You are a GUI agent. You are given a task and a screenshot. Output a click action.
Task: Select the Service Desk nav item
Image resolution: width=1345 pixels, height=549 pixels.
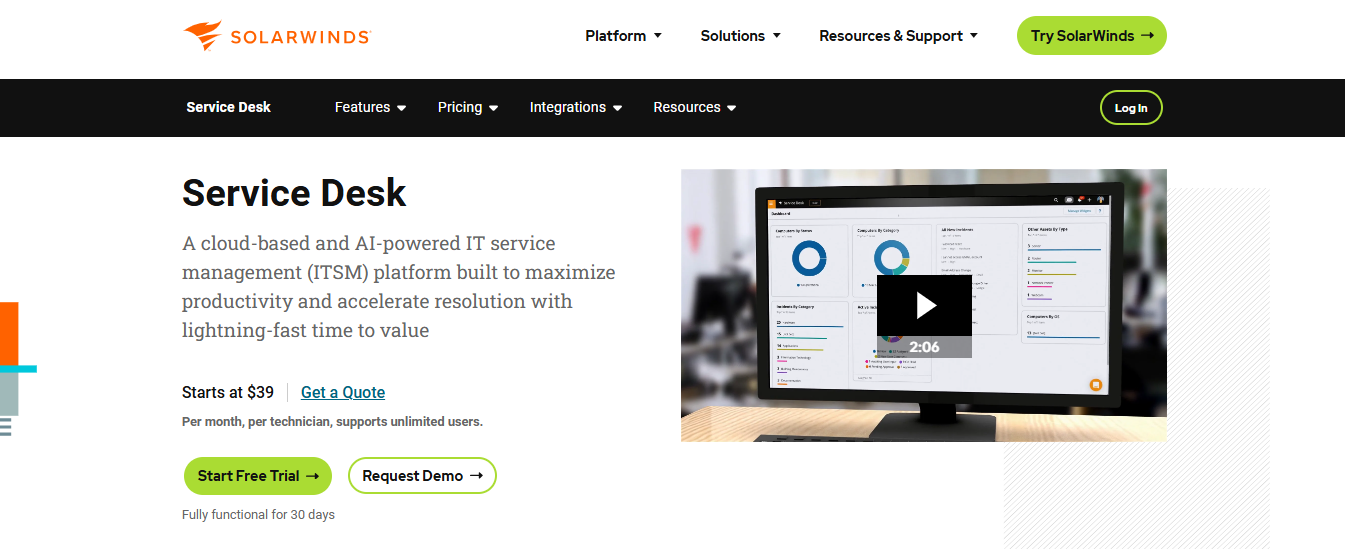[x=228, y=107]
